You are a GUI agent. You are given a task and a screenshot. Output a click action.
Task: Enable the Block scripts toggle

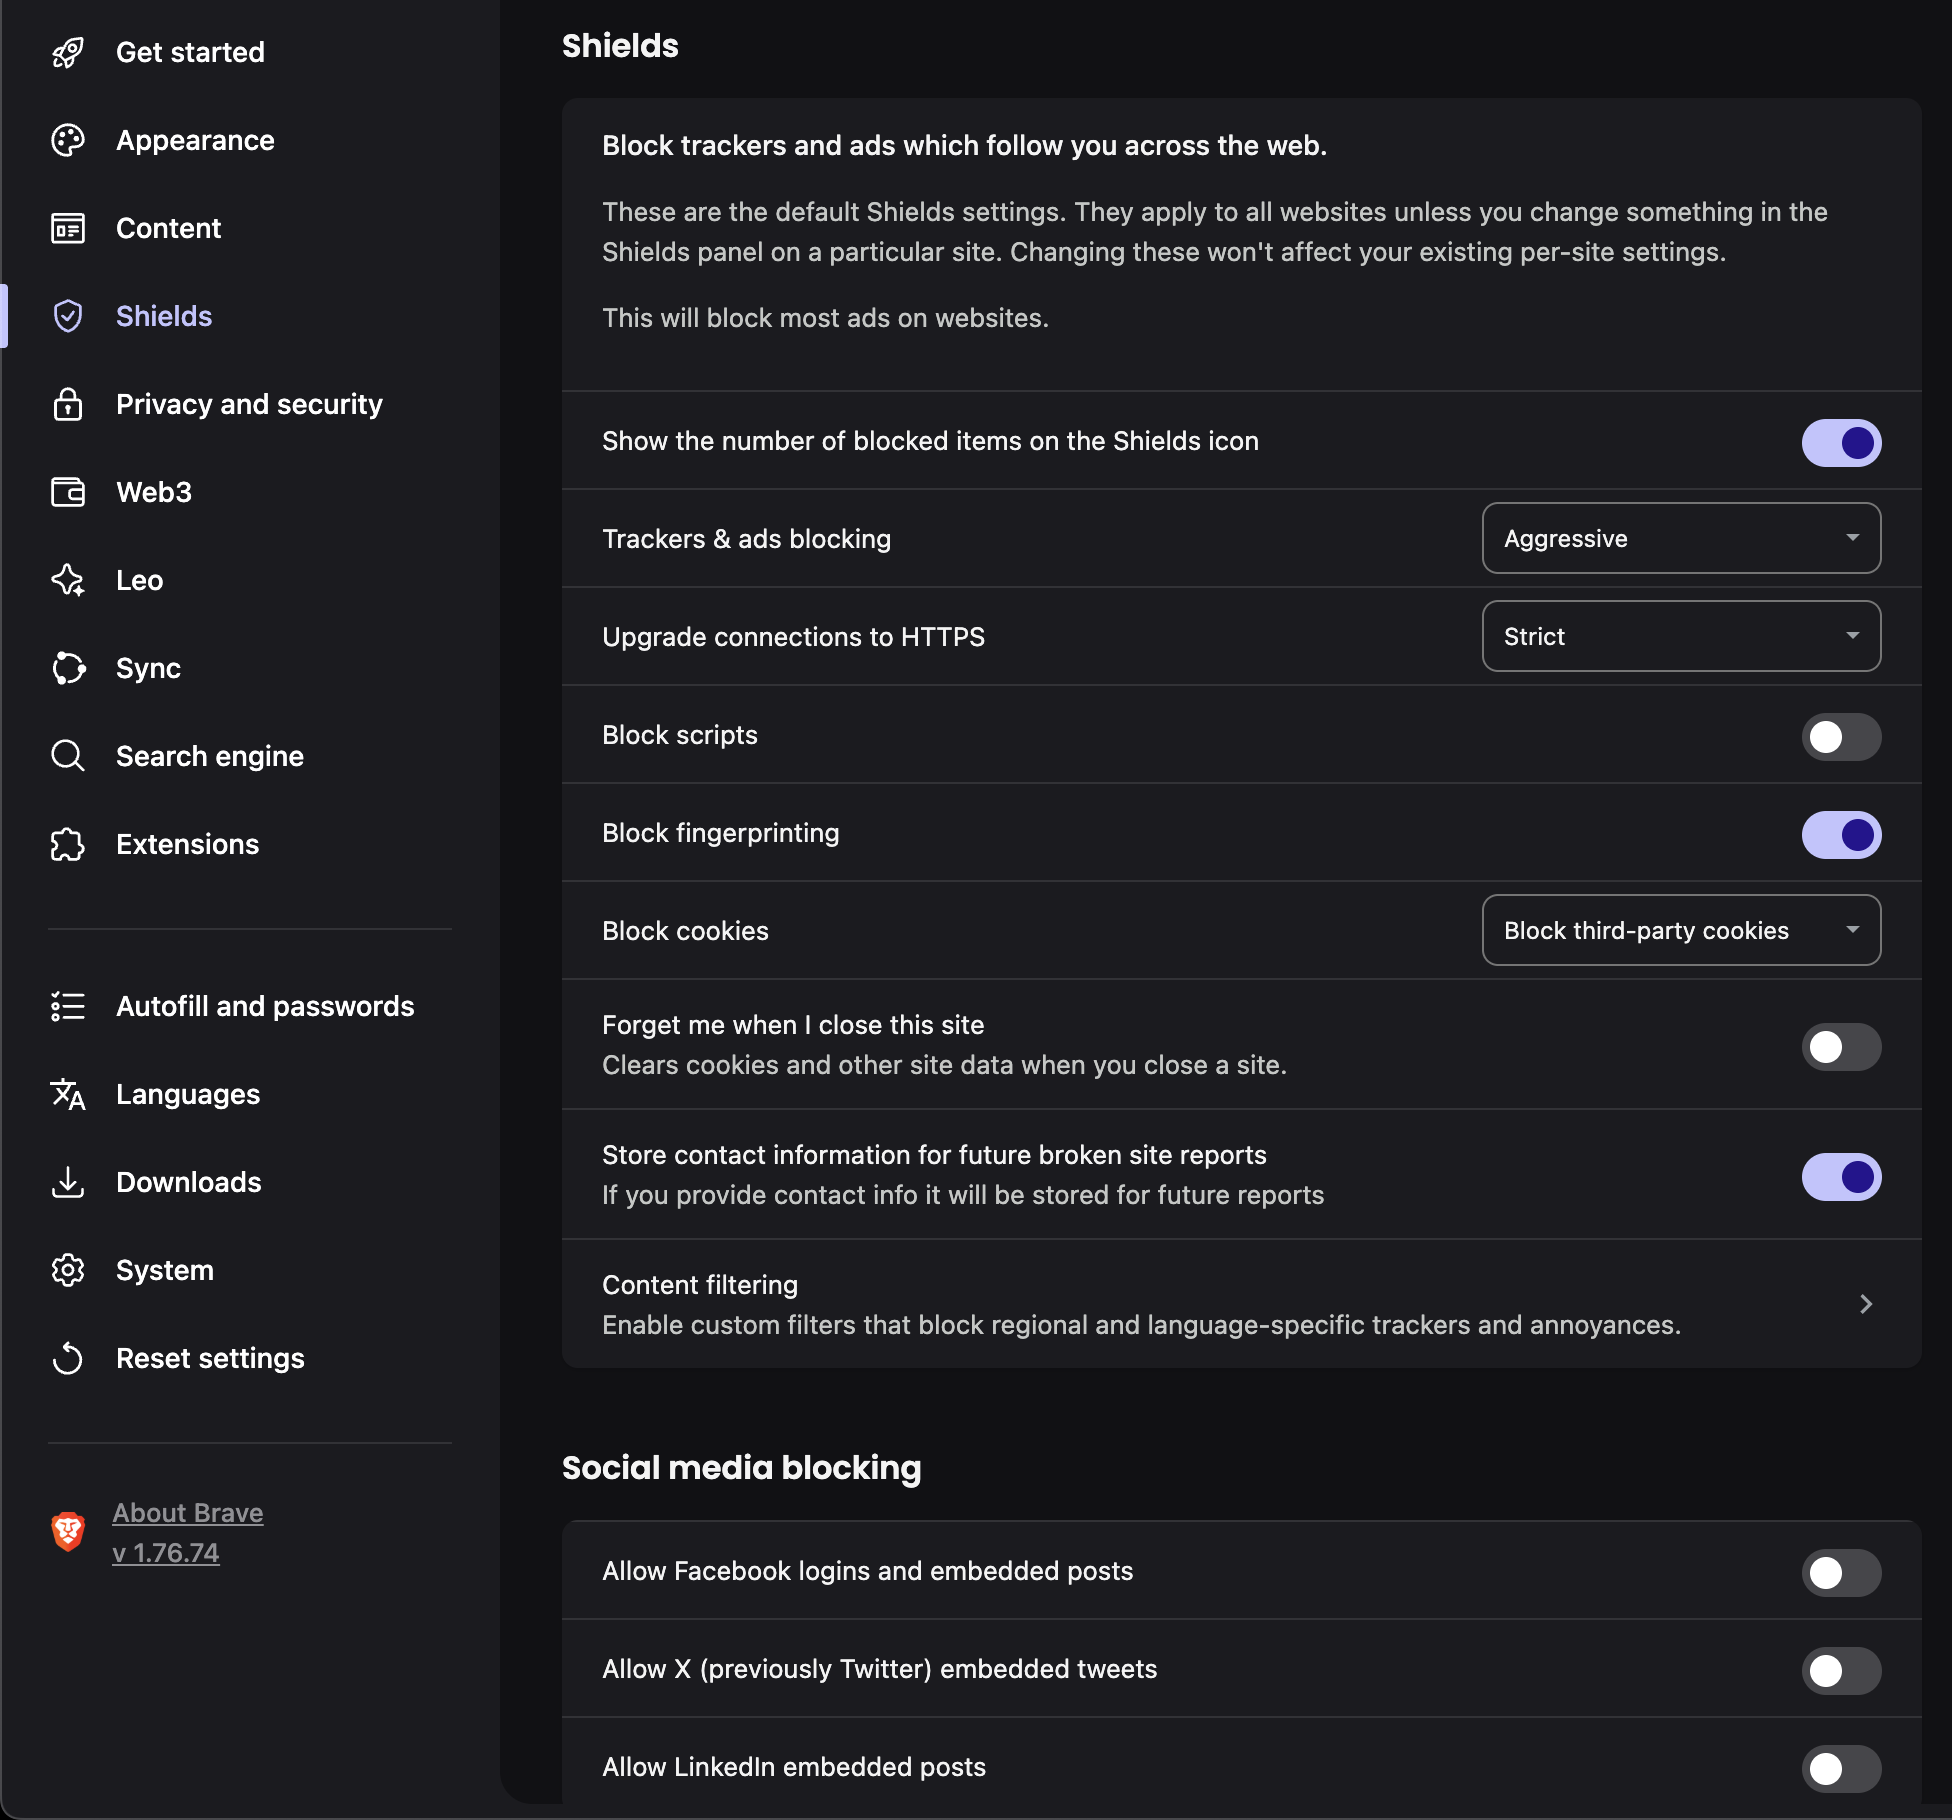[x=1840, y=736]
